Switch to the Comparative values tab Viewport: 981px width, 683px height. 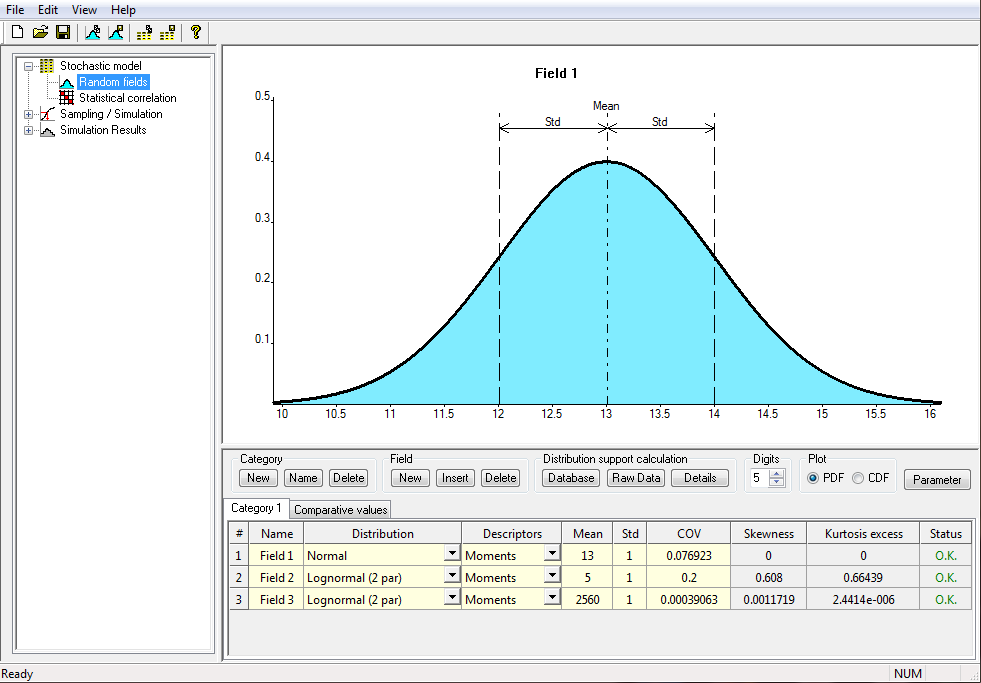coord(340,509)
